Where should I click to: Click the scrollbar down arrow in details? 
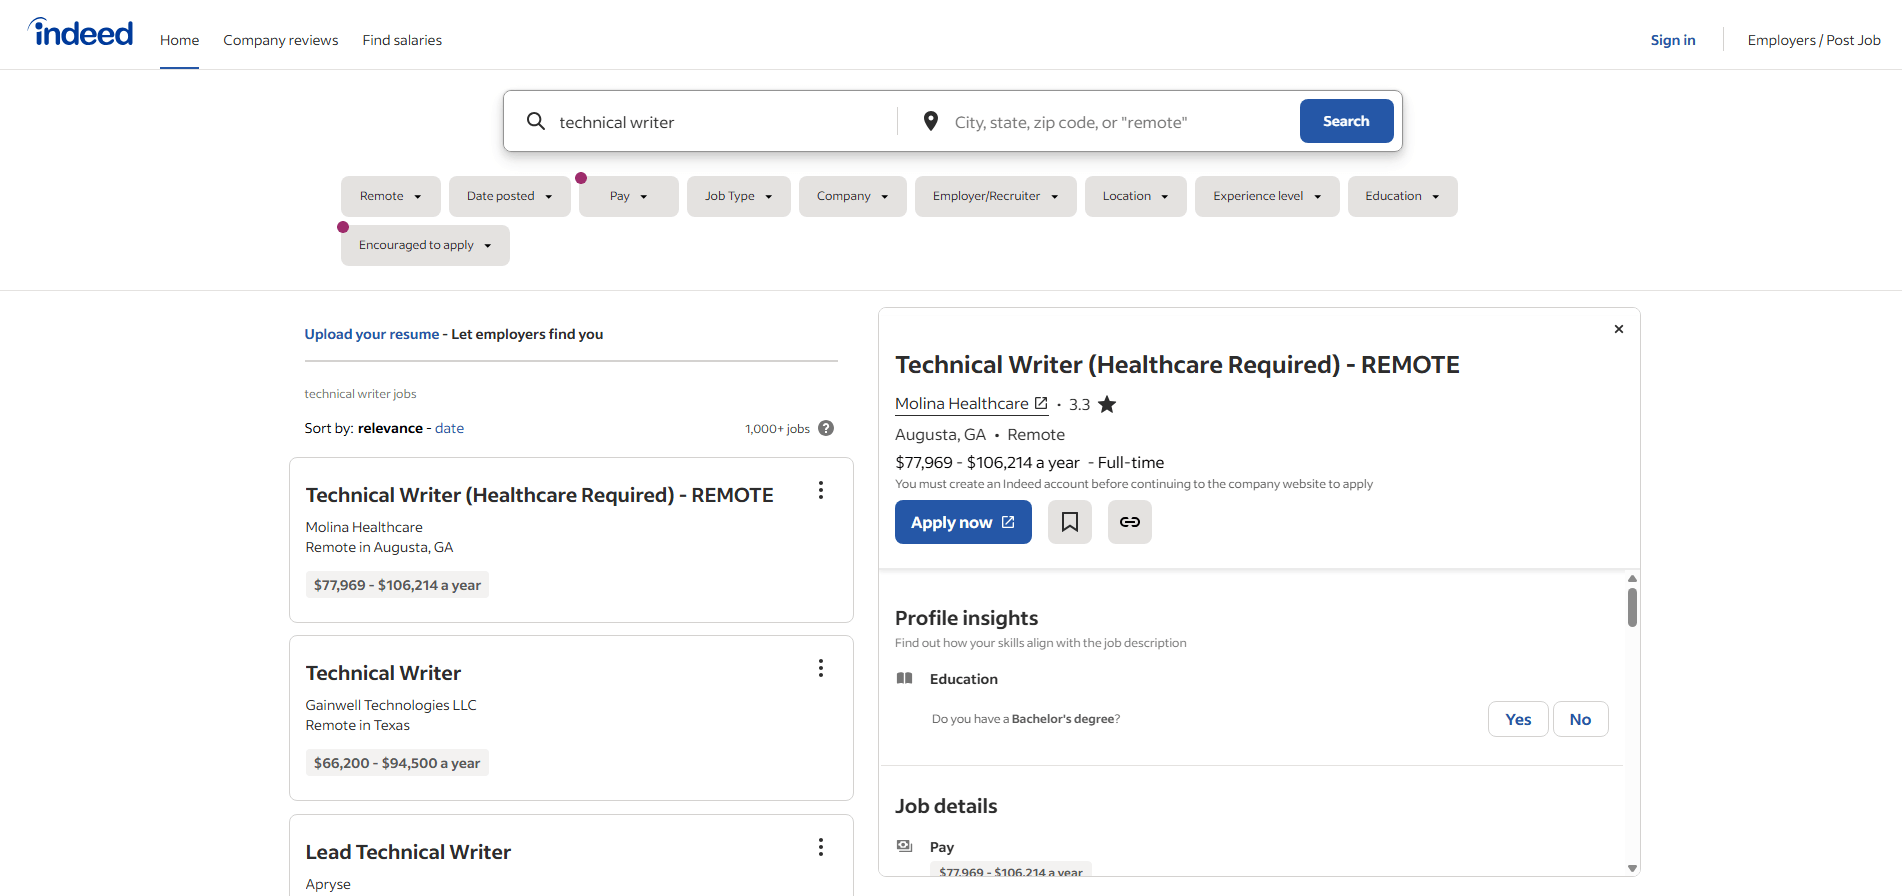click(1632, 868)
